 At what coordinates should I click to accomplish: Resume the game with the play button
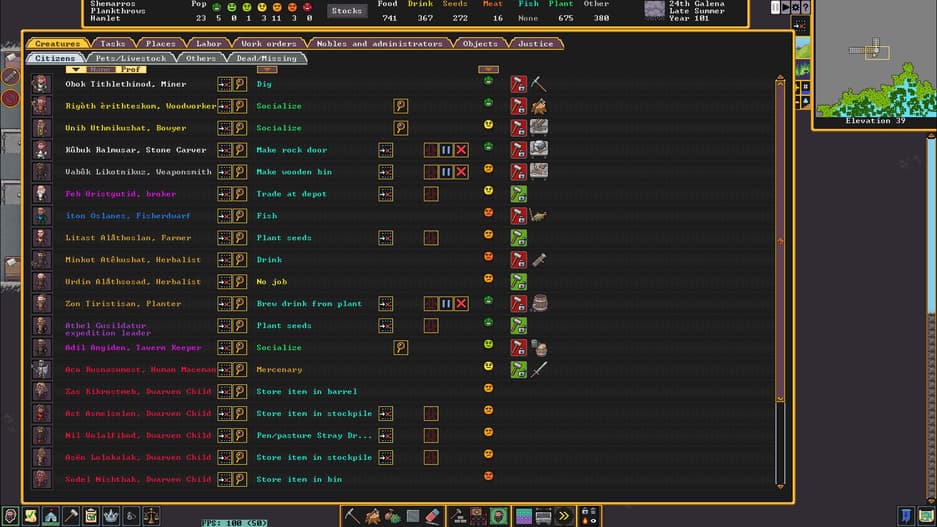(785, 8)
